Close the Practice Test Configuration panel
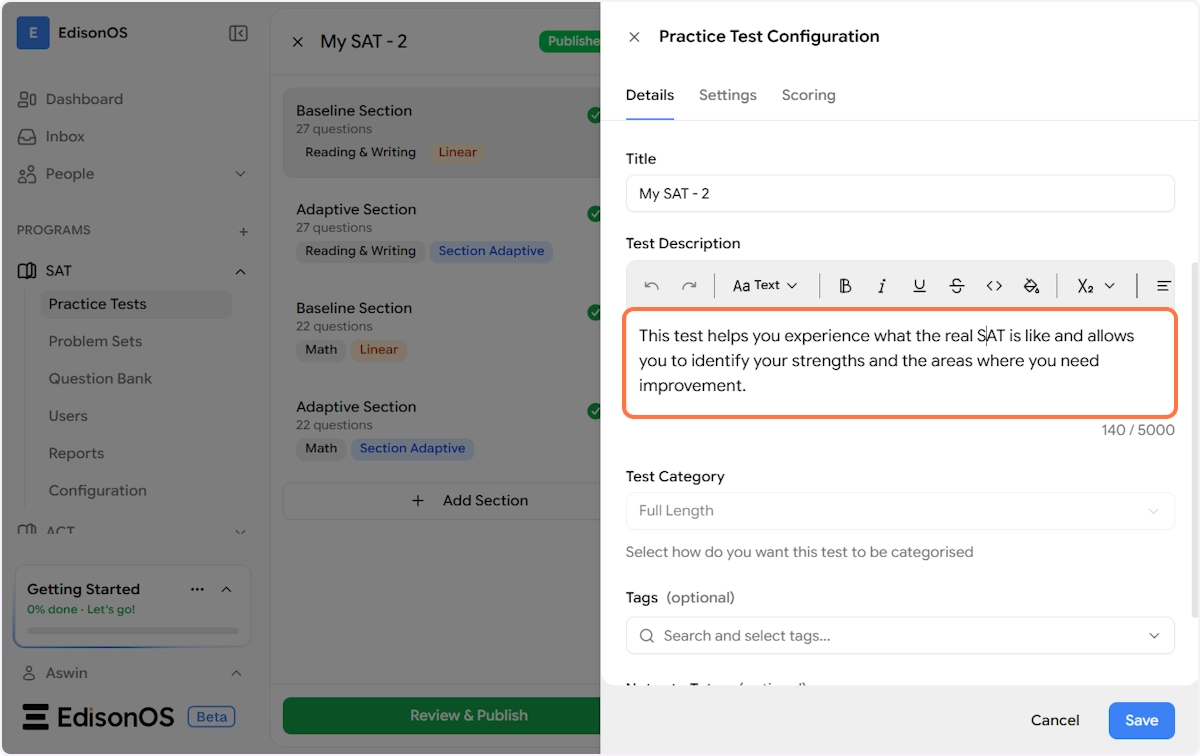Screen dimensions: 1200x756 [x=634, y=37]
